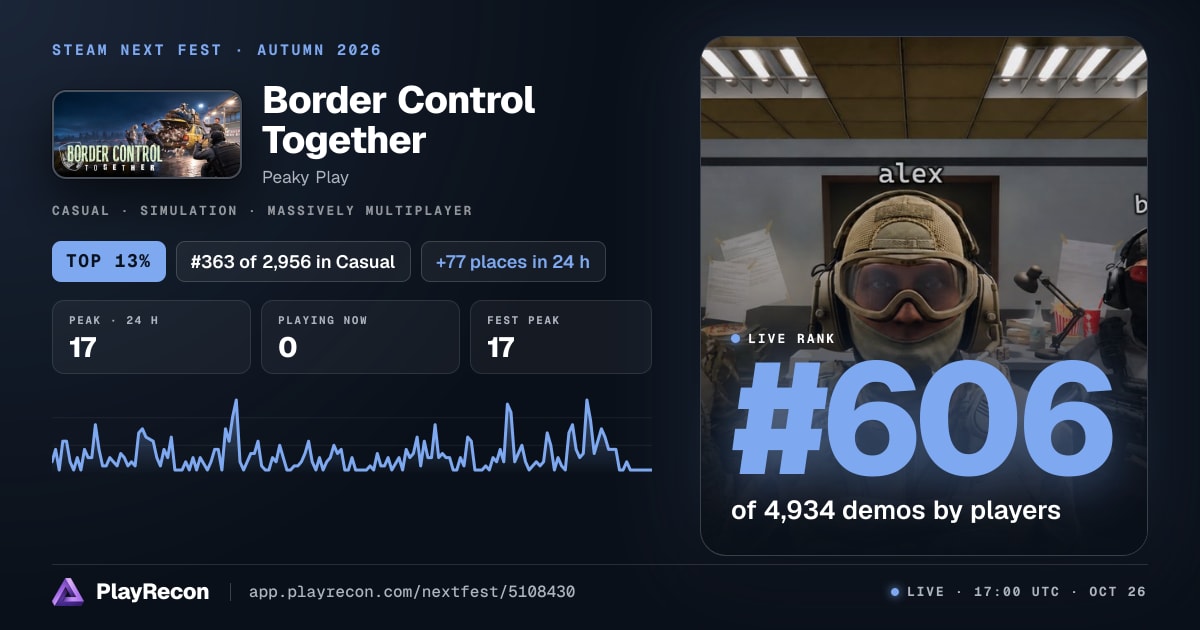Click the LIVE 17:00 UTC Oct 26 status

[x=1018, y=592]
